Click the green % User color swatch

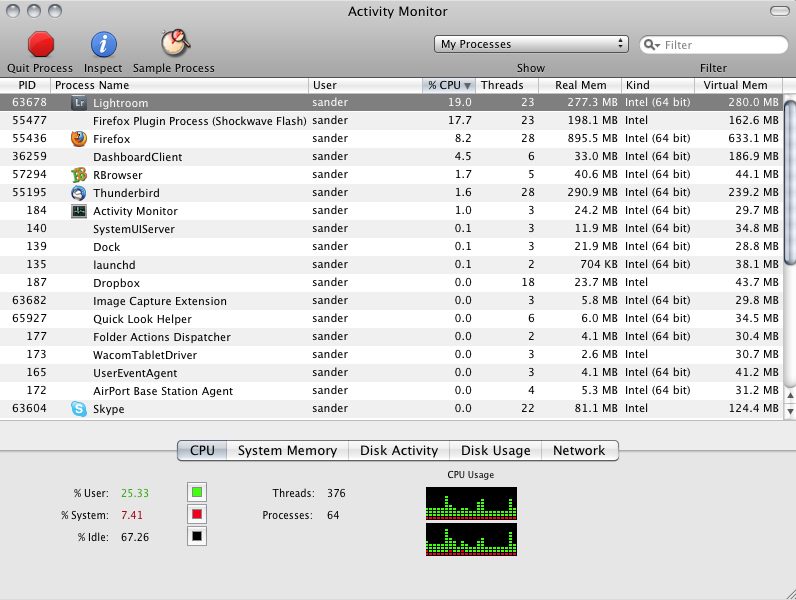point(197,492)
